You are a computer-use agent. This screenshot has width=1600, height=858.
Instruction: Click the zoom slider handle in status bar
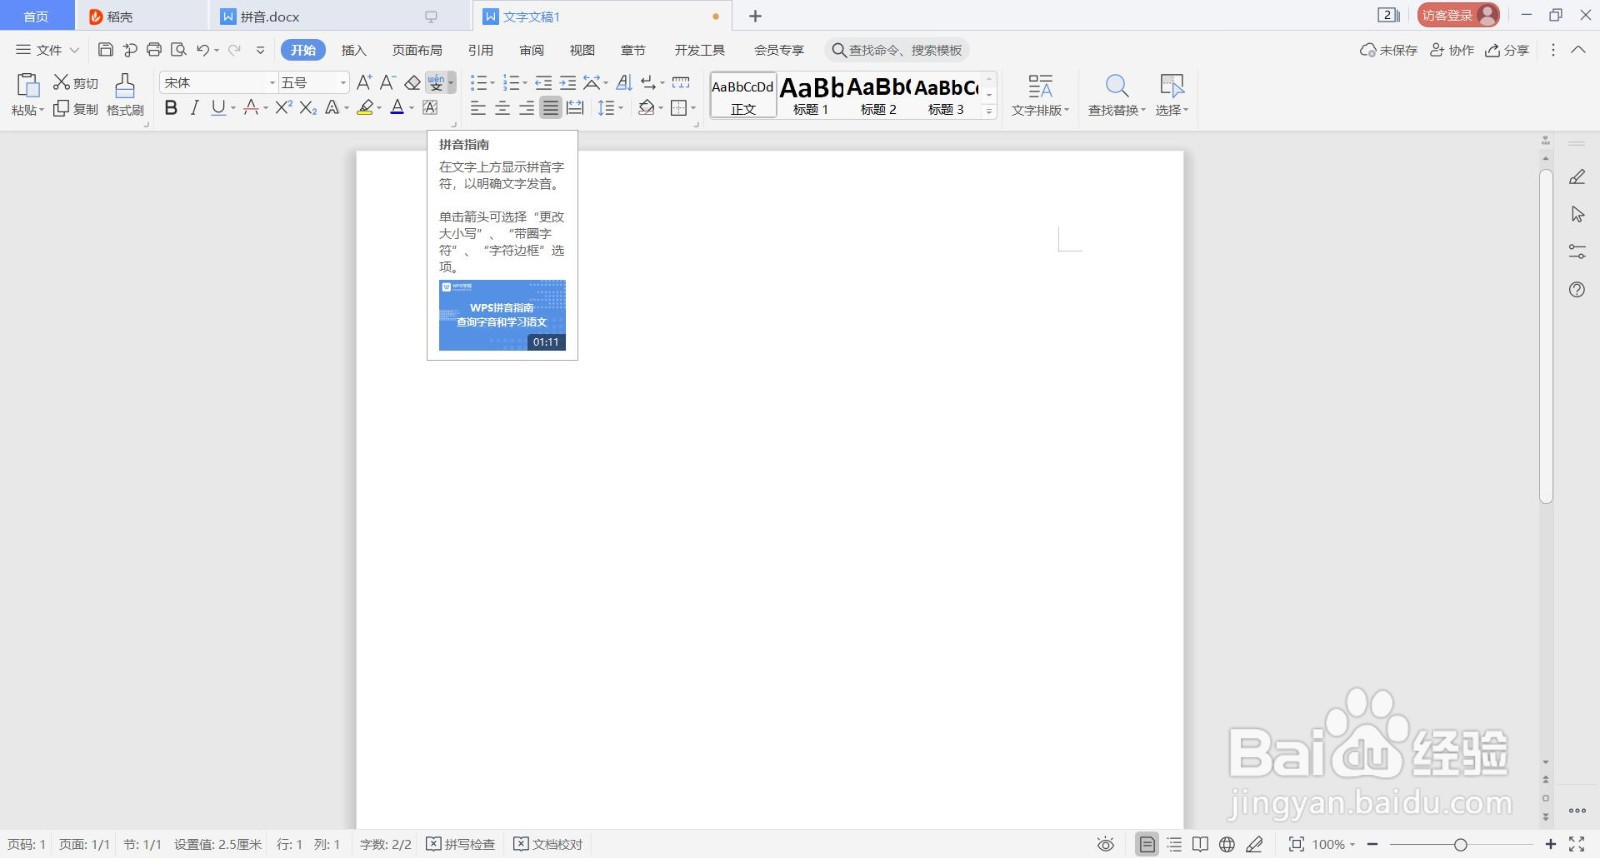(1460, 845)
